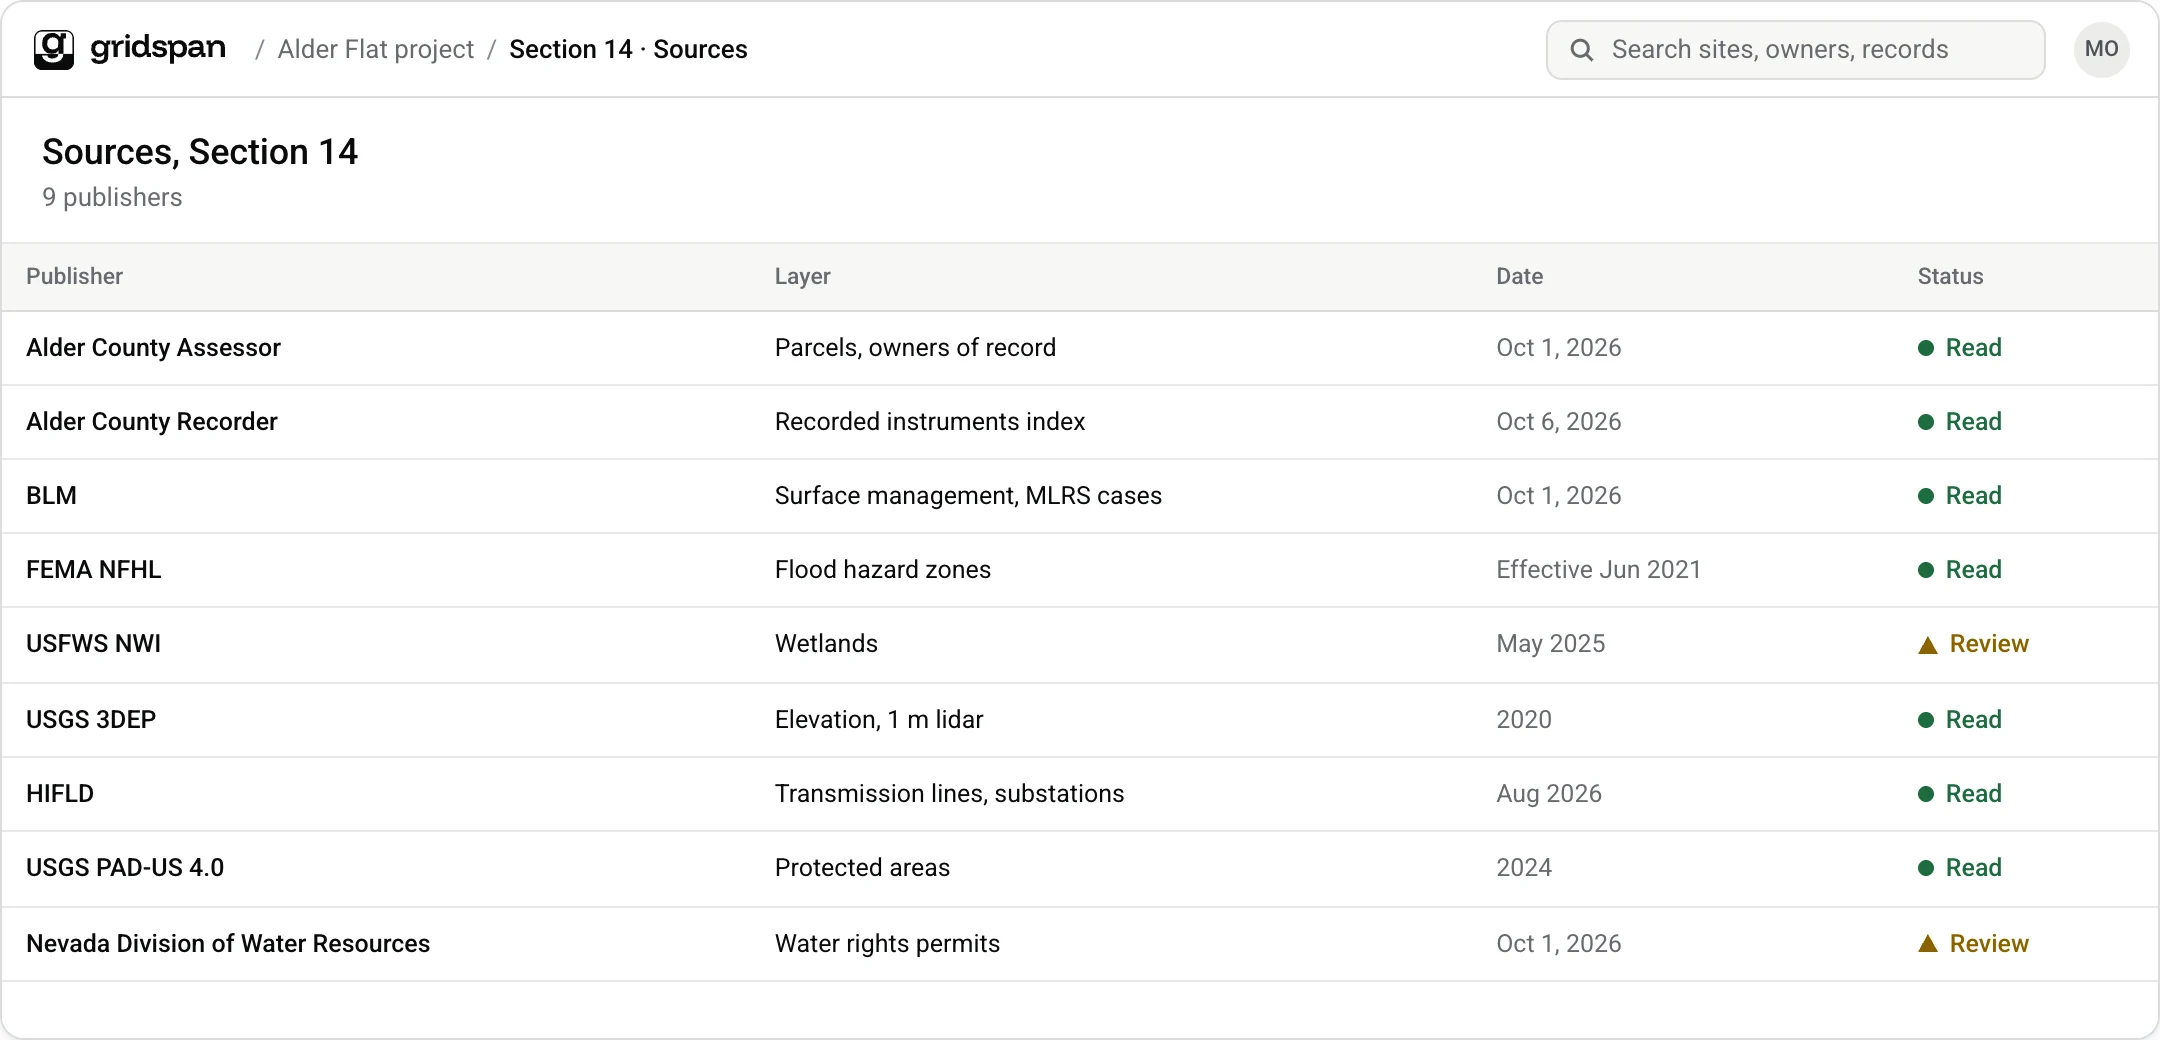
Task: Click the Parcels, owners of record layer
Action: click(915, 348)
